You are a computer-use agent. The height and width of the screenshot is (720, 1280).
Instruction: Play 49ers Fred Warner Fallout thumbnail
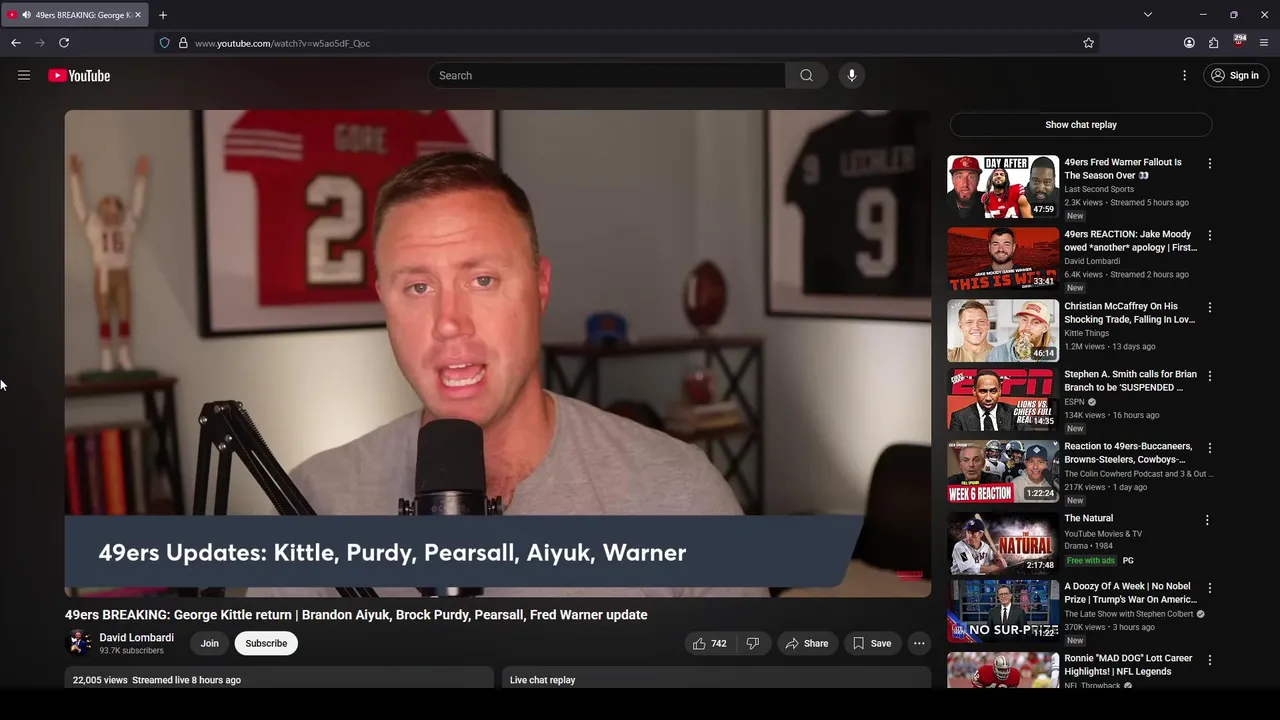tap(1003, 186)
